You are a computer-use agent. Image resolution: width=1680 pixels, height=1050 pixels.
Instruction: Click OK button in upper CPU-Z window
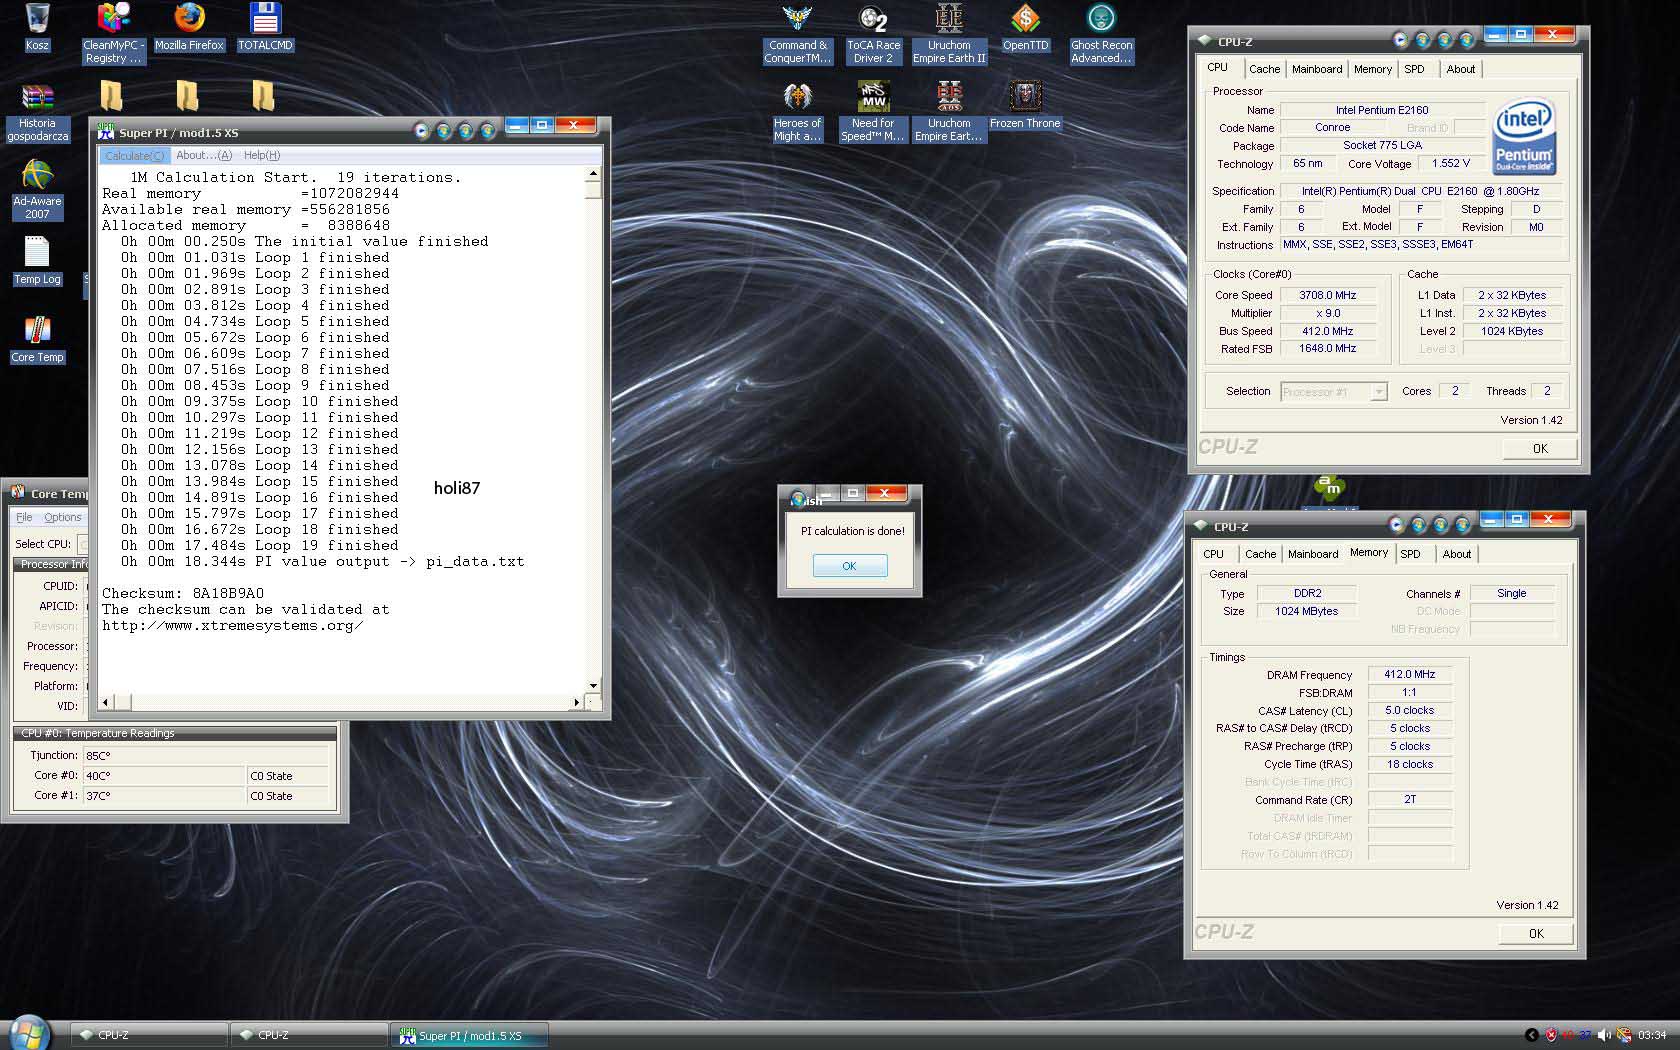[1540, 449]
